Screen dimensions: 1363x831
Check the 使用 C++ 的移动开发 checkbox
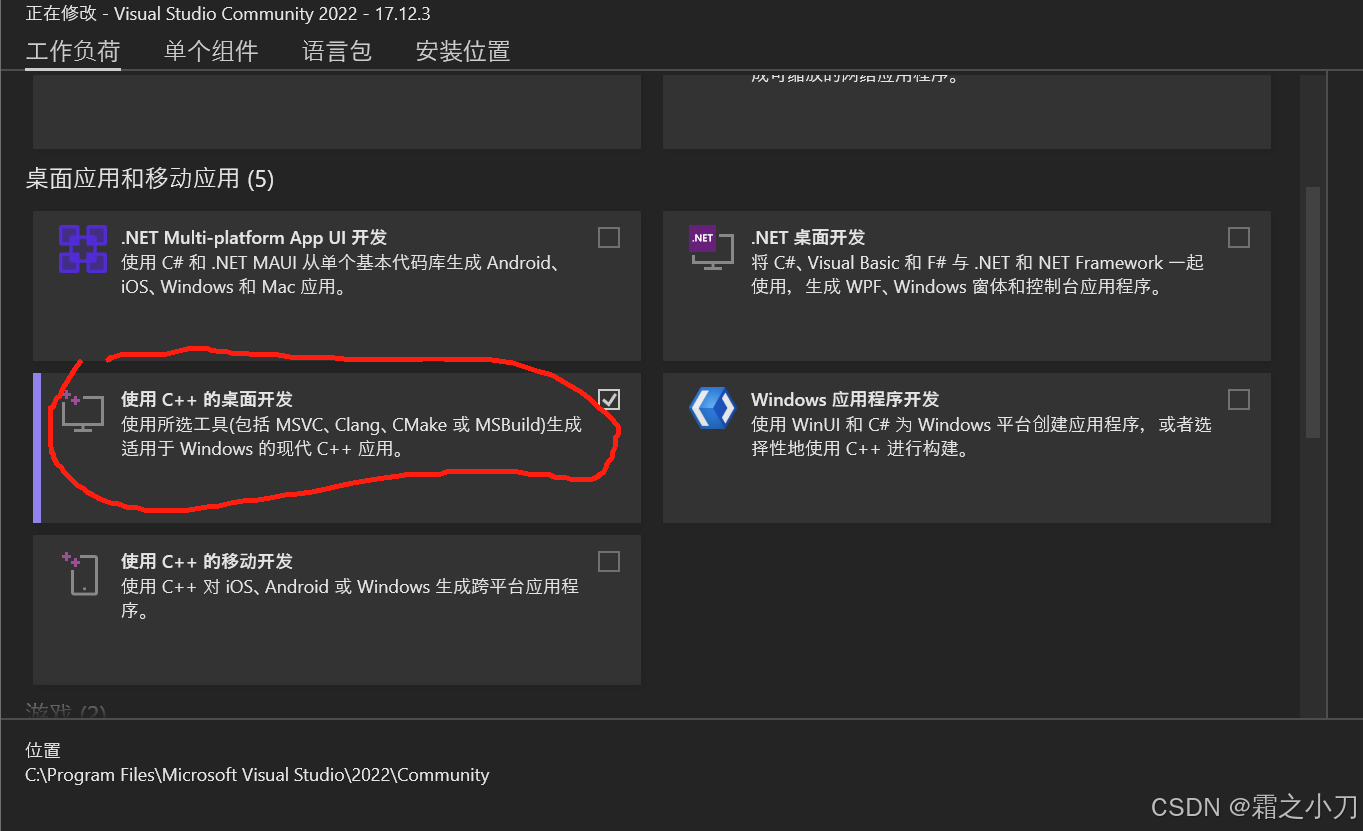(609, 561)
